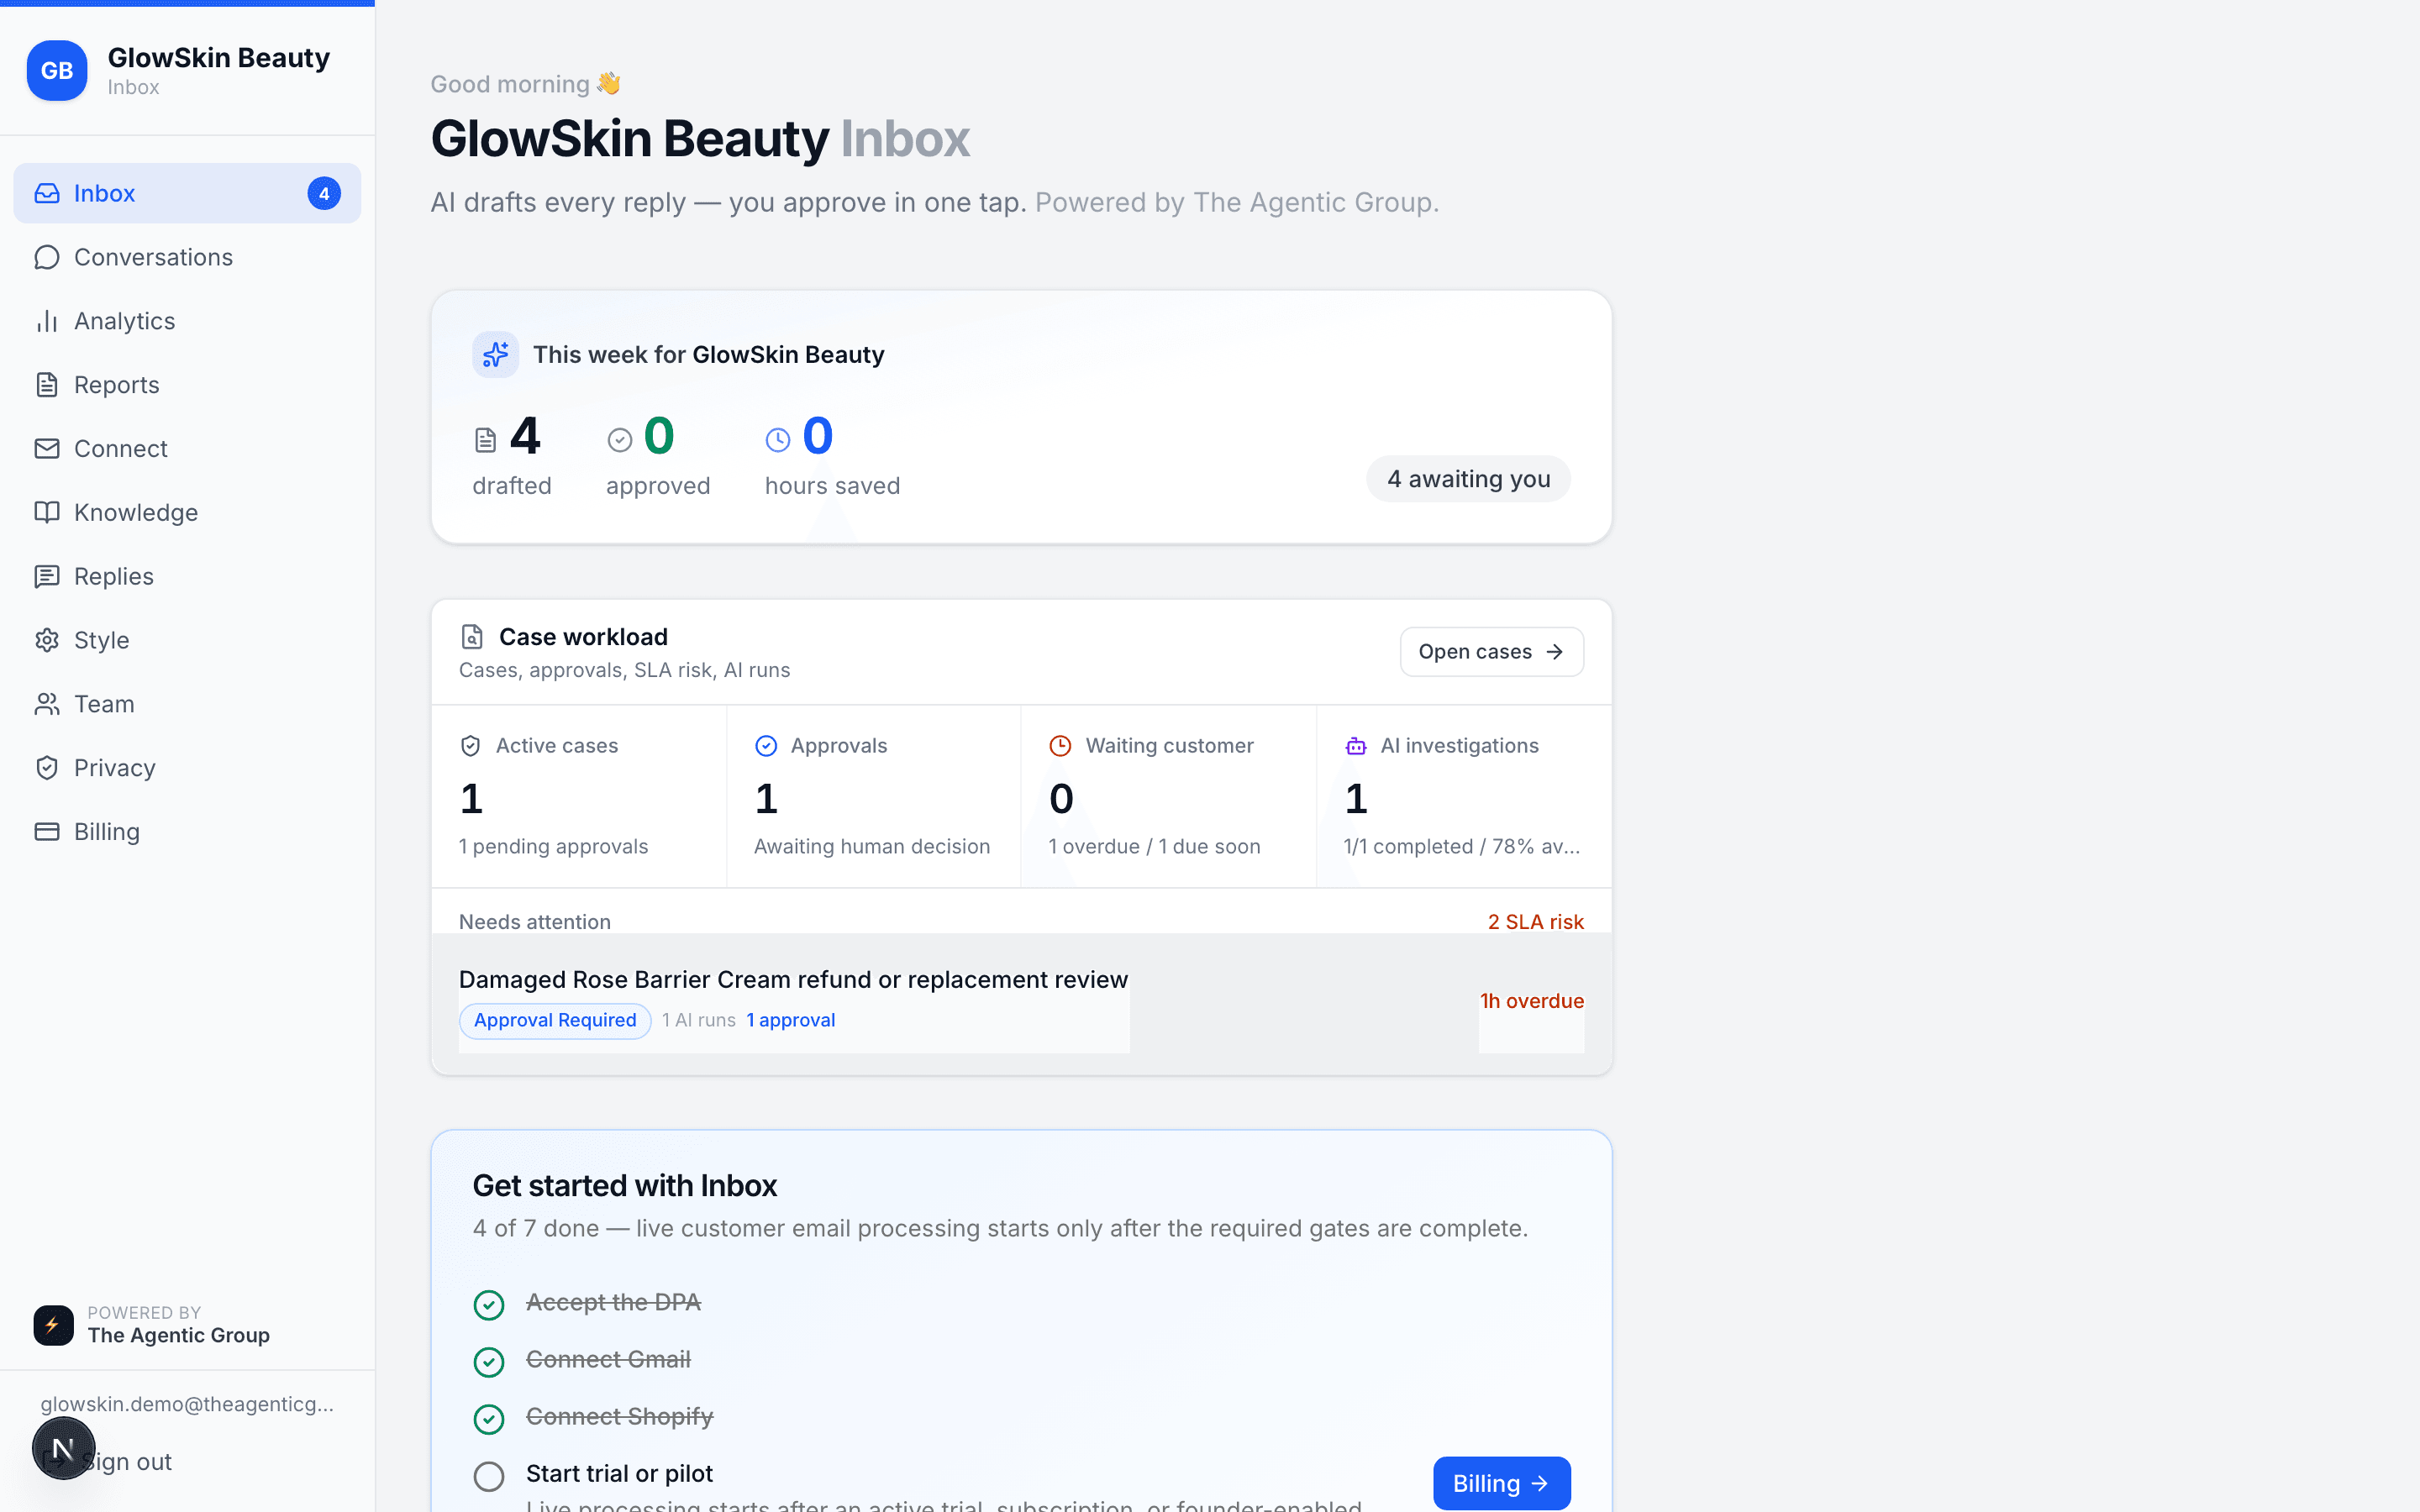Click the round N avatar badge

63,1448
